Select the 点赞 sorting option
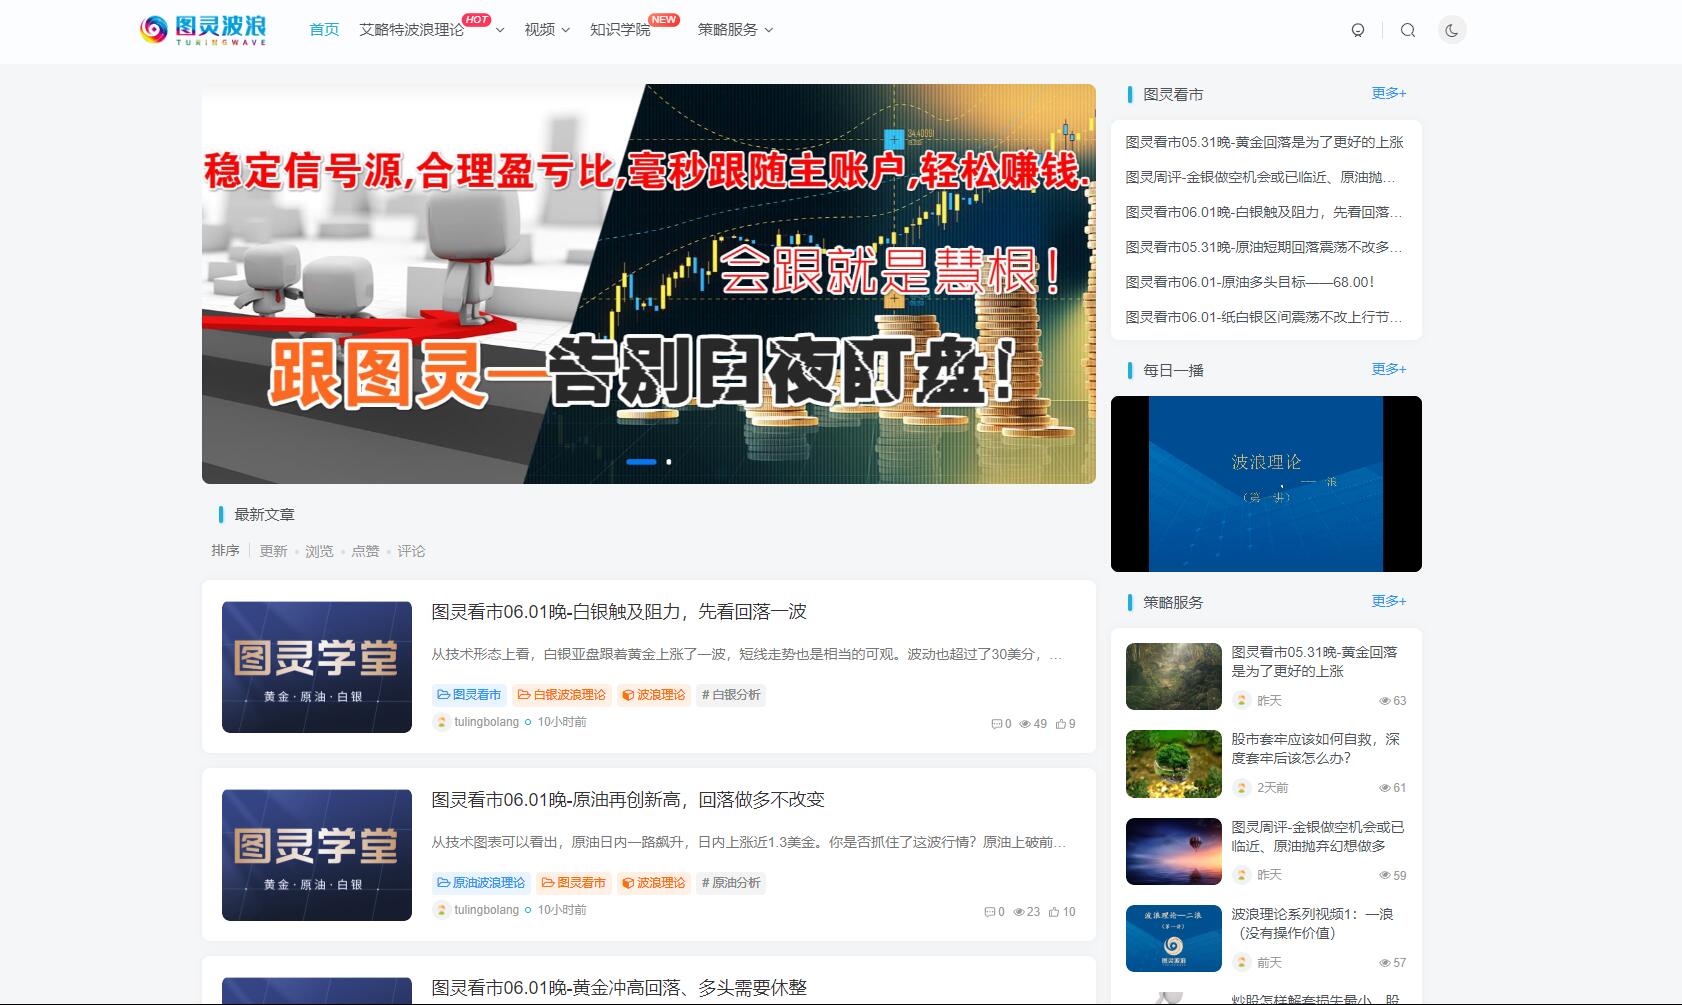Screen dimensions: 1682x1005 pos(364,551)
